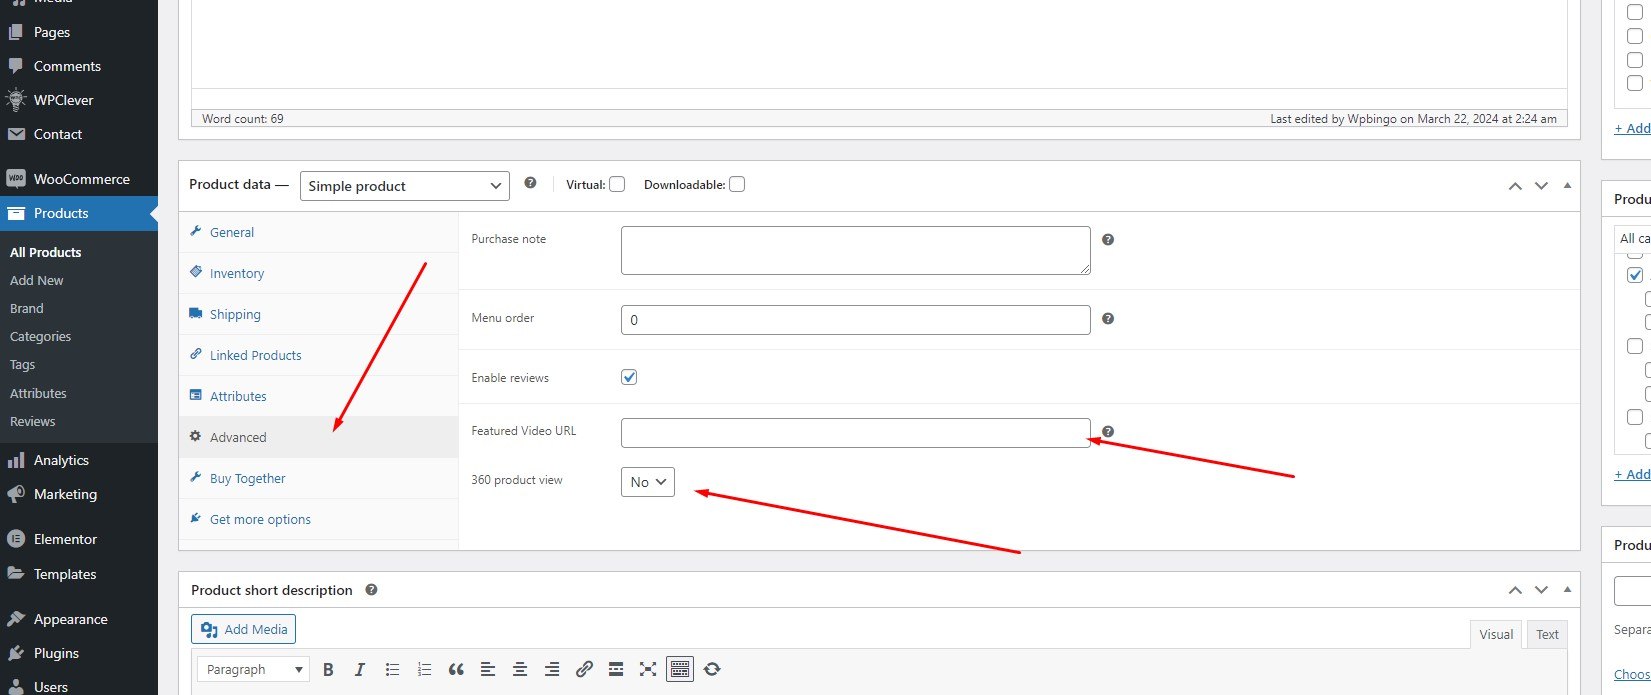Click the toolbar toggle keyboard icon
Screen dimensions: 1651x695
pos(680,670)
